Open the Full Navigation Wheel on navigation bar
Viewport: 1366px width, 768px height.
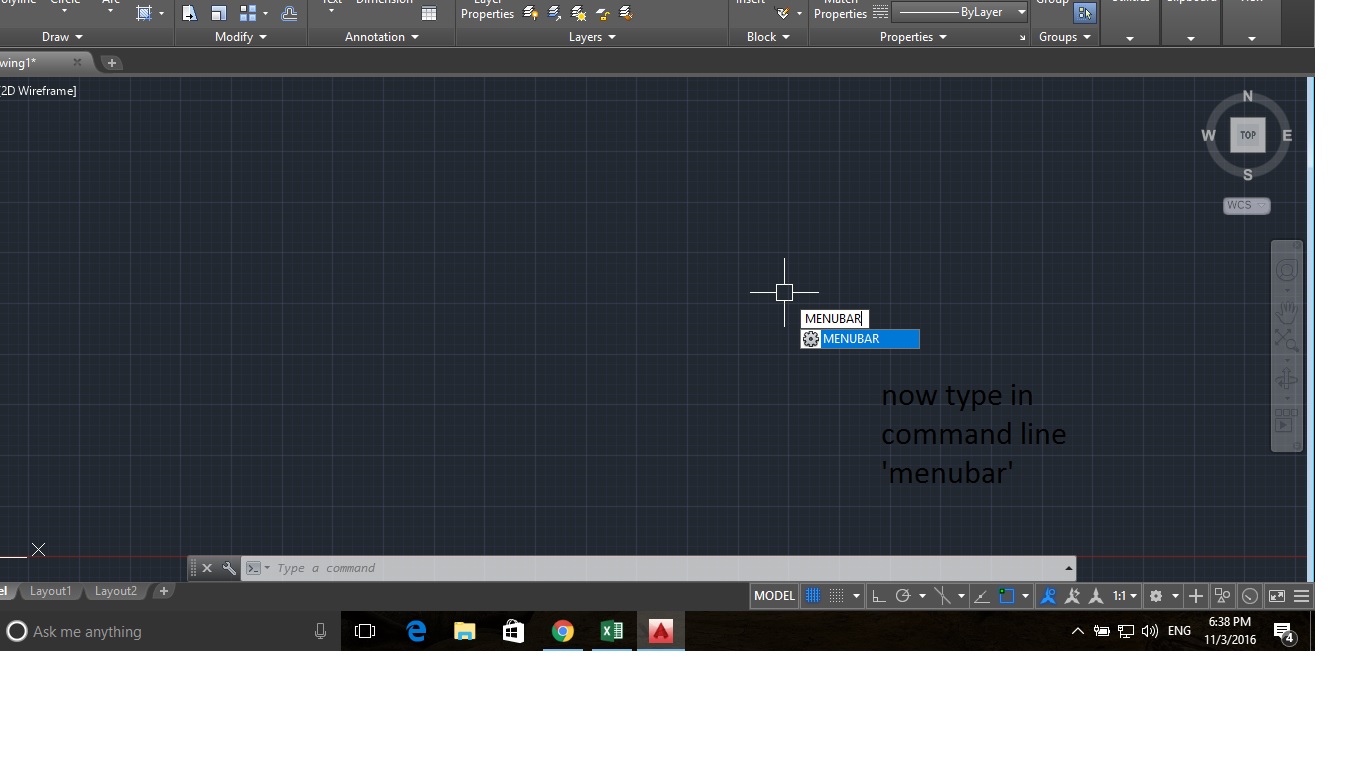(x=1287, y=270)
